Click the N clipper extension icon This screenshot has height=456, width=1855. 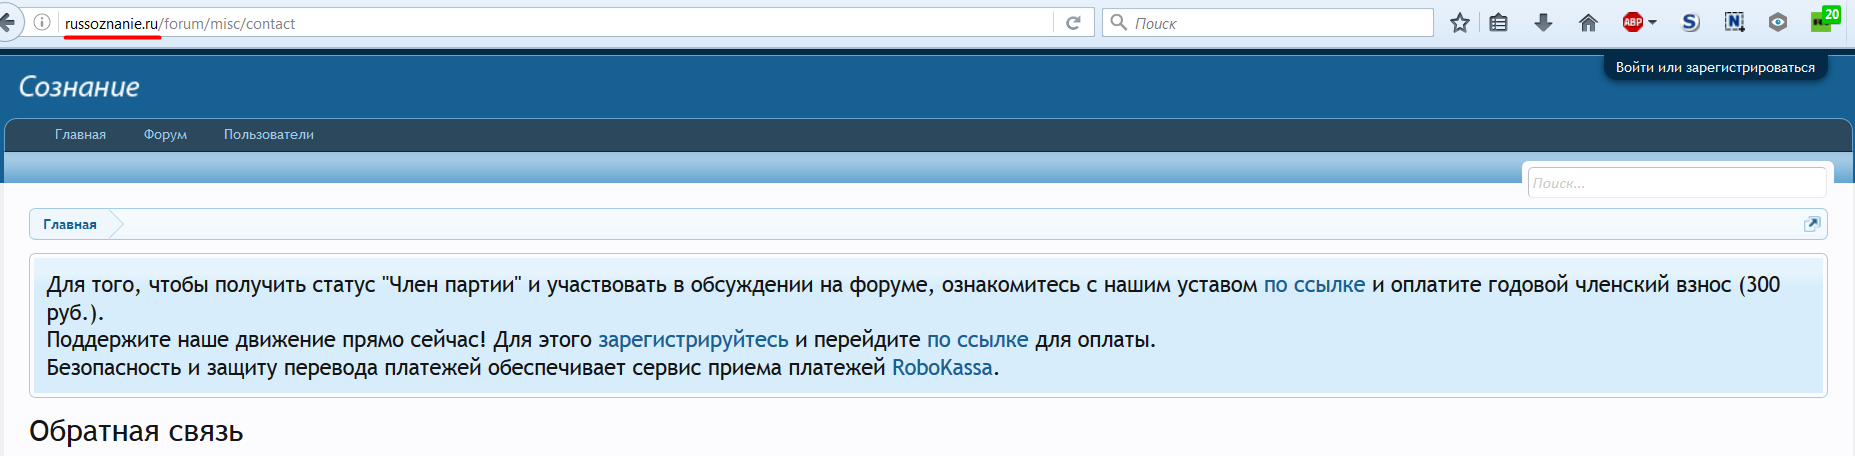[x=1734, y=23]
